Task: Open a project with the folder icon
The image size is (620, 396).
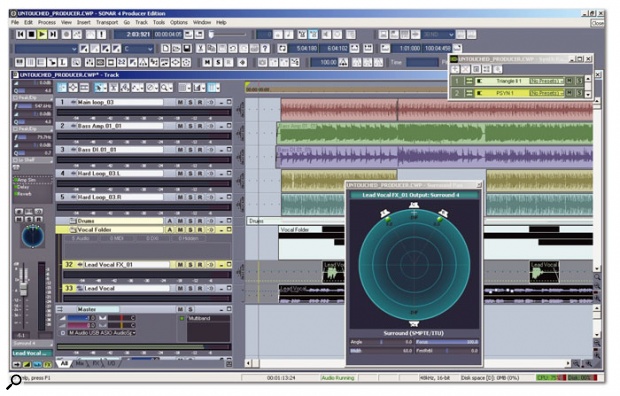Action: (176, 48)
